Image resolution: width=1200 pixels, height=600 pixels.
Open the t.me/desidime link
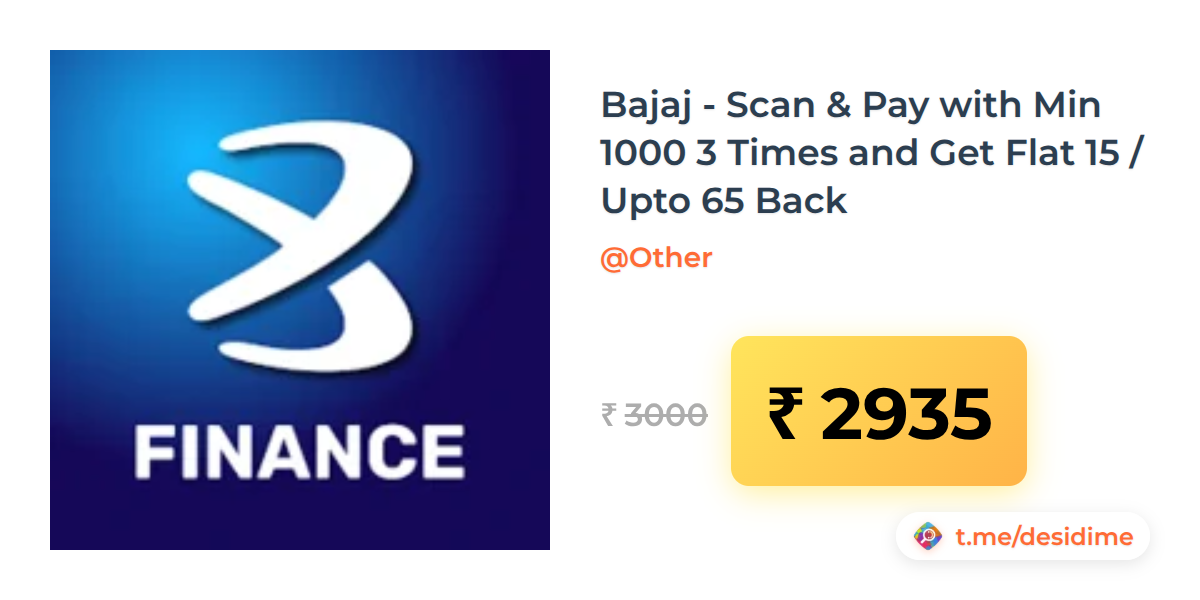pyautogui.click(x=1044, y=537)
